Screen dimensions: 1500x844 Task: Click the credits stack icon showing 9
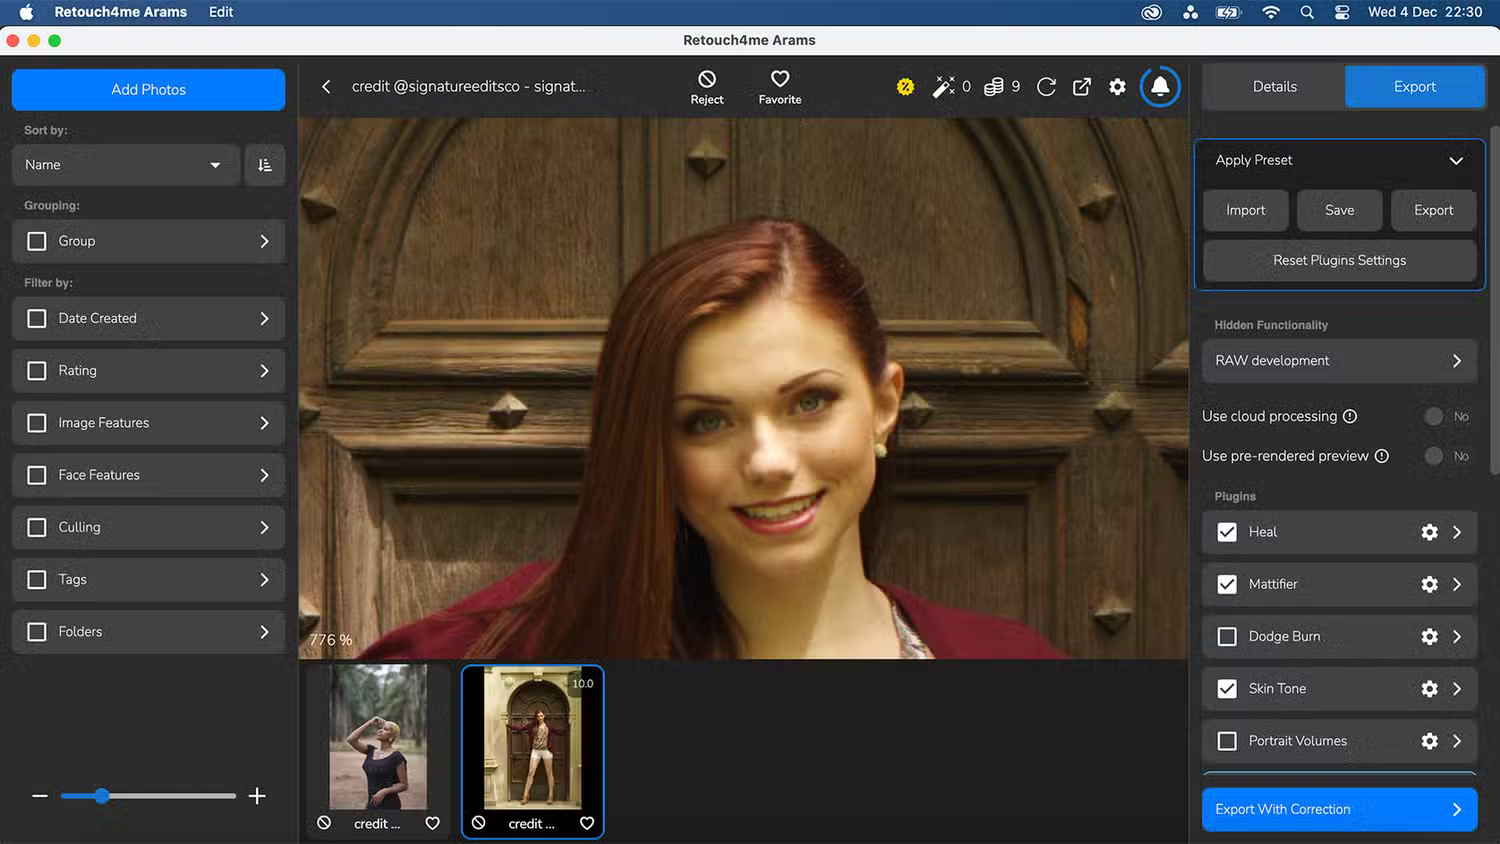(993, 86)
